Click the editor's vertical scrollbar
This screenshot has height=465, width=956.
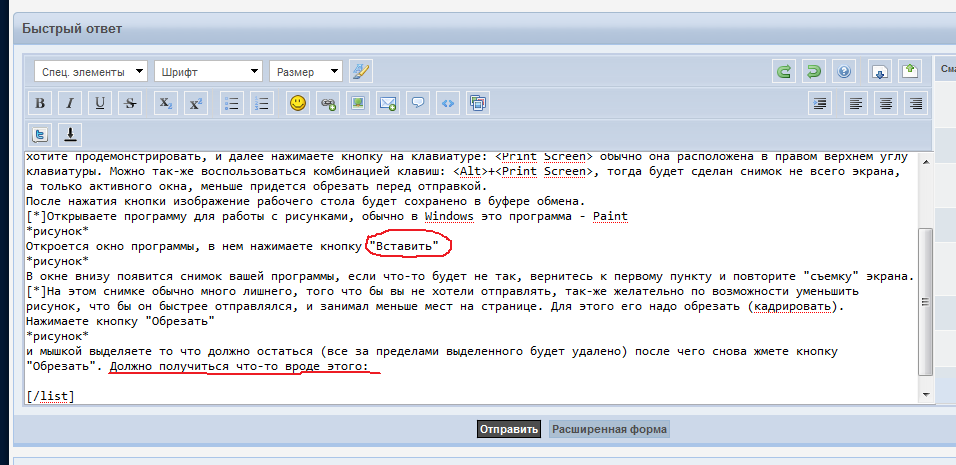pyautogui.click(x=926, y=300)
